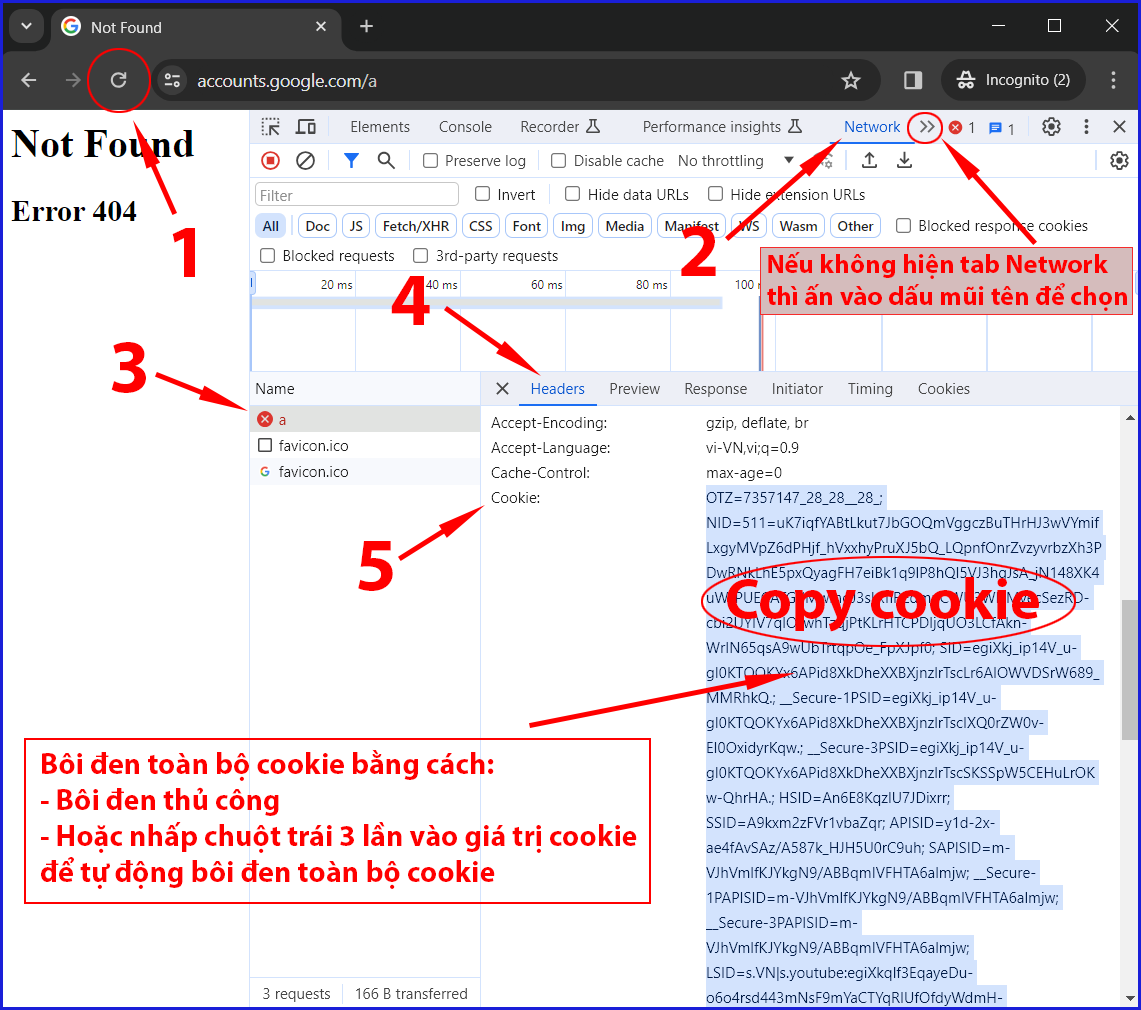Screen dimensions: 1141x1010
Task: Open the Incognito (2) profile button
Action: coord(1014,80)
